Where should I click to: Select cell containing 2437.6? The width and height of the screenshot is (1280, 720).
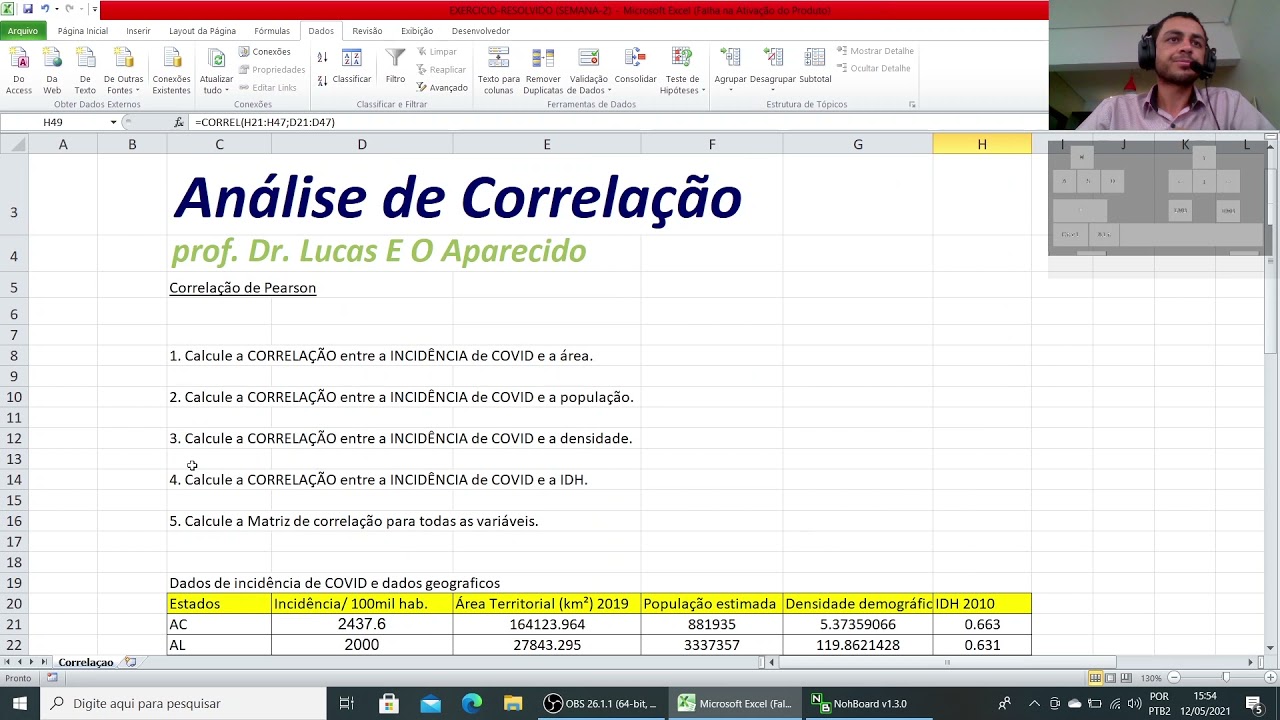[x=362, y=624]
